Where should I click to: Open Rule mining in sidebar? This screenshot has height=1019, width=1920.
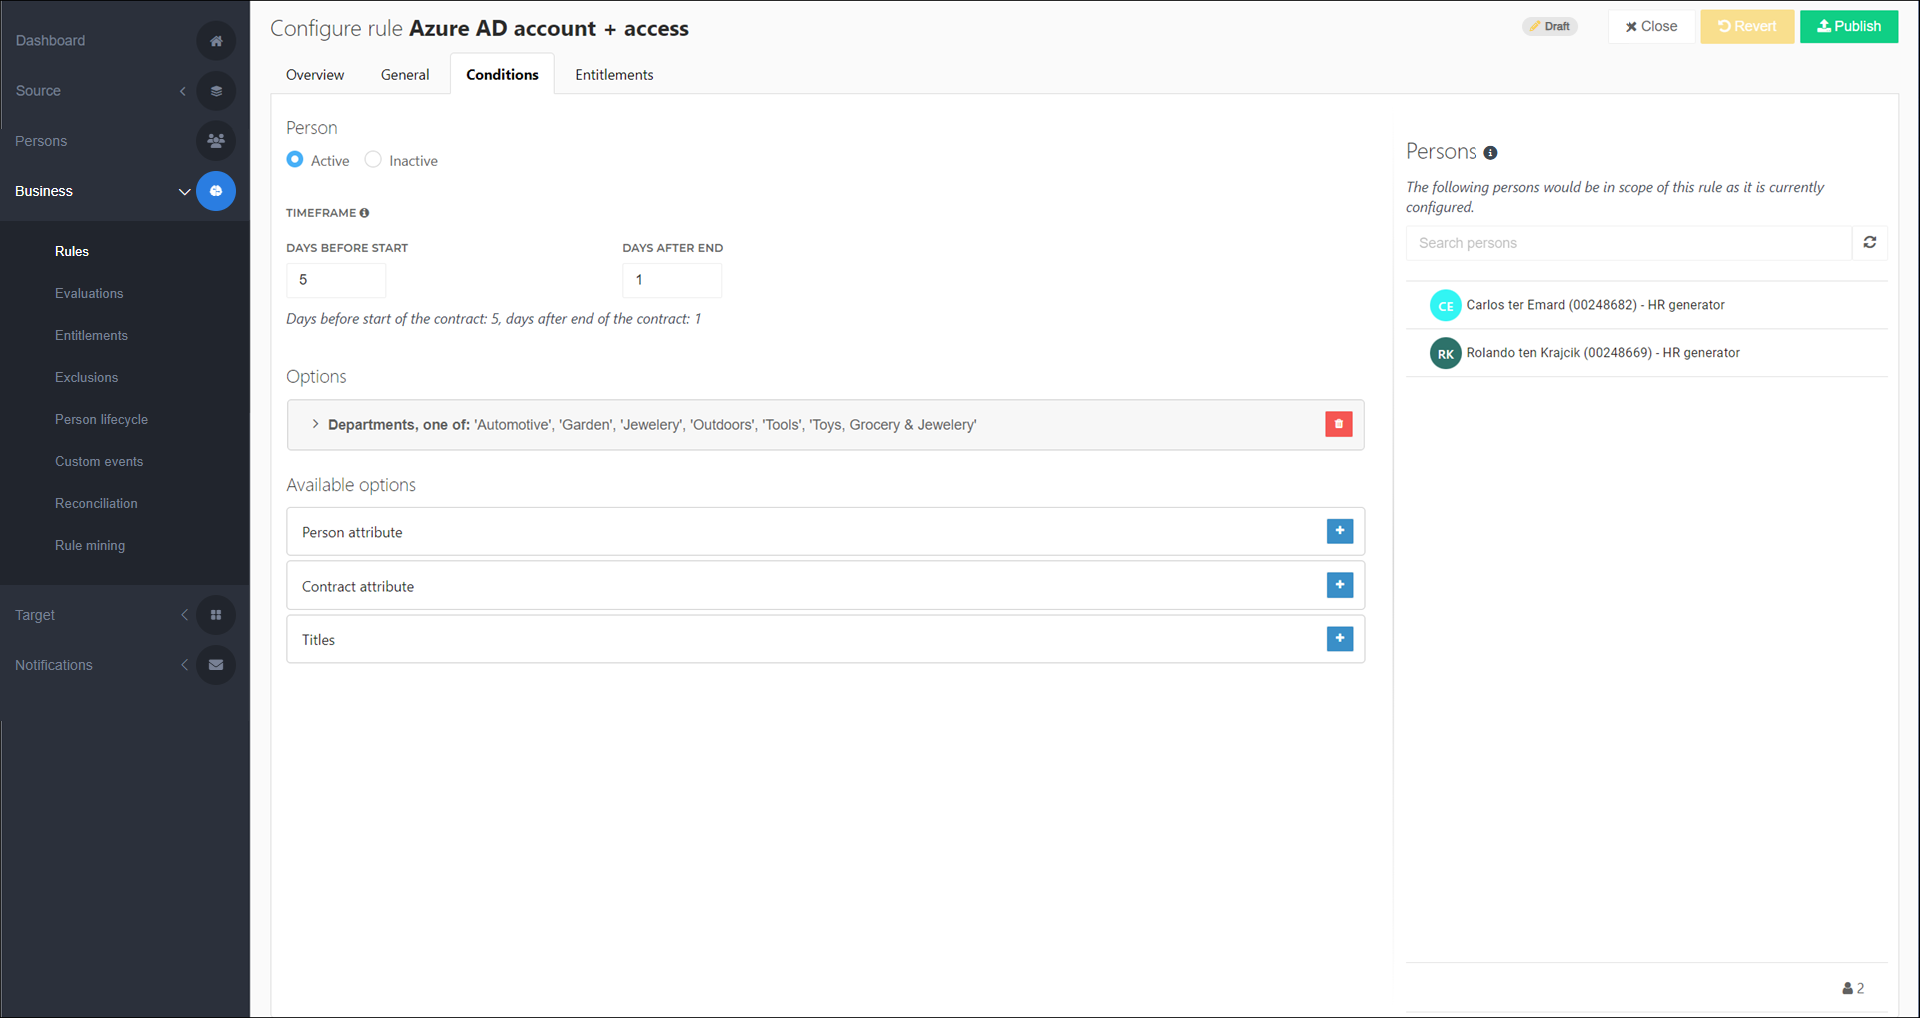(90, 545)
